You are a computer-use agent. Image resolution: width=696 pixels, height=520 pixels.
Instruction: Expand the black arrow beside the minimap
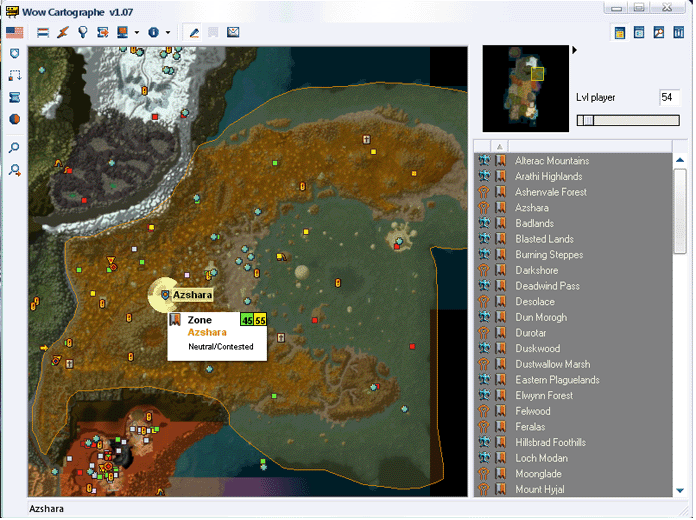574,50
